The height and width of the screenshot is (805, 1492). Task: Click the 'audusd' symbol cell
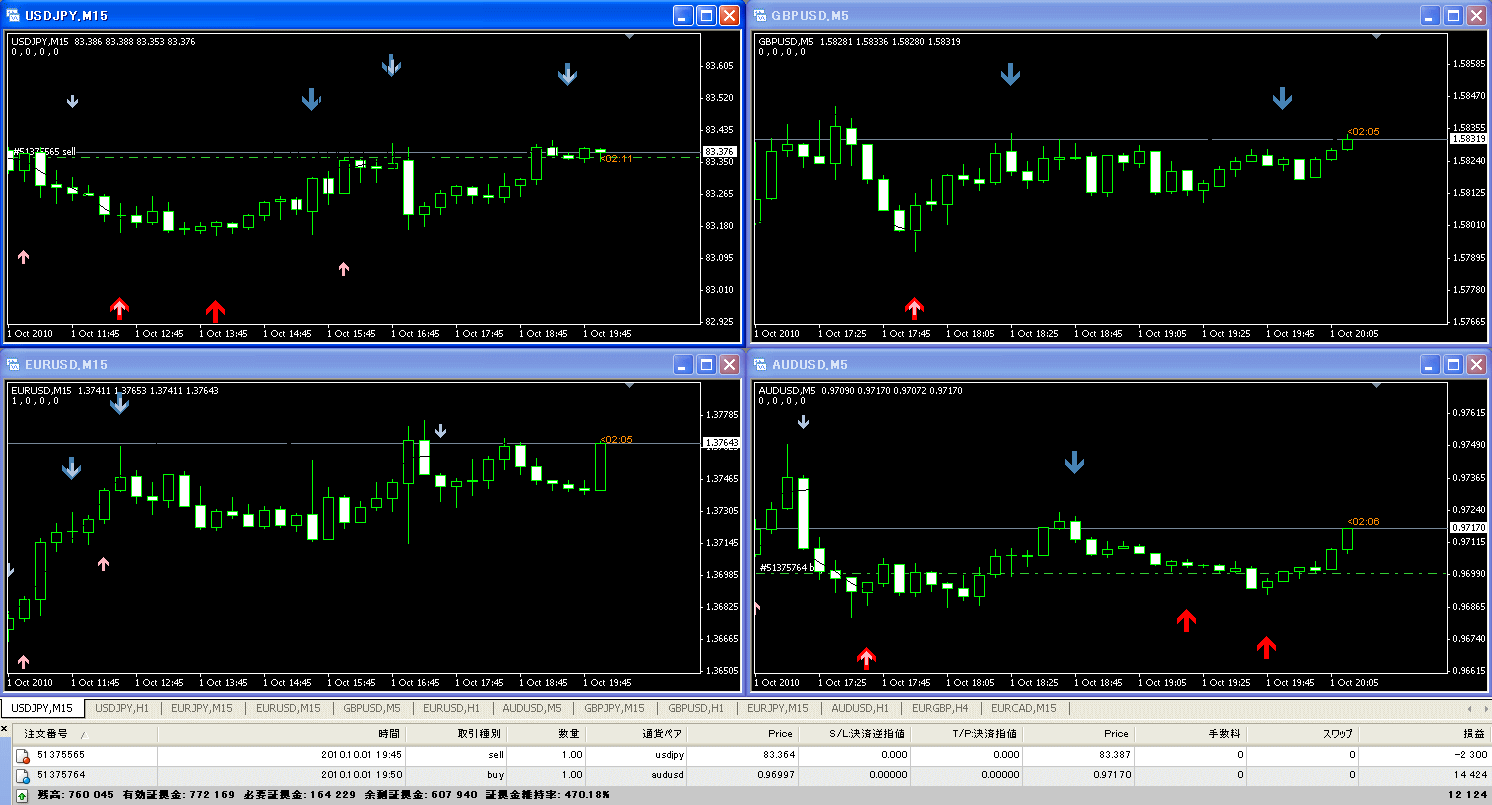(x=668, y=774)
